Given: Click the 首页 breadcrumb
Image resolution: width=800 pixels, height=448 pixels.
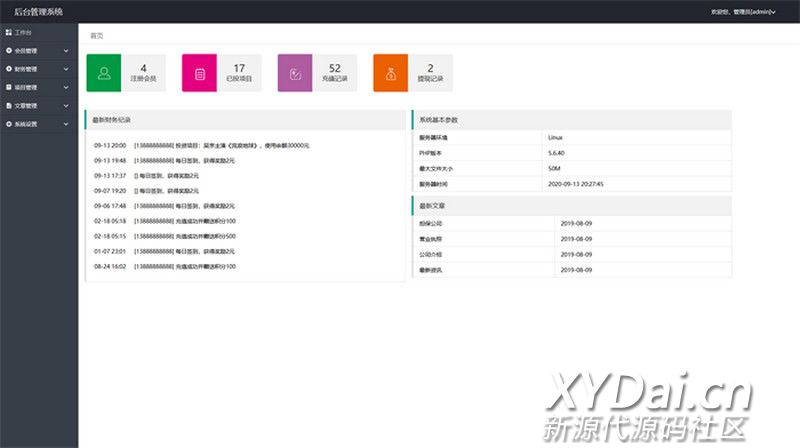Looking at the screenshot, I should [96, 36].
